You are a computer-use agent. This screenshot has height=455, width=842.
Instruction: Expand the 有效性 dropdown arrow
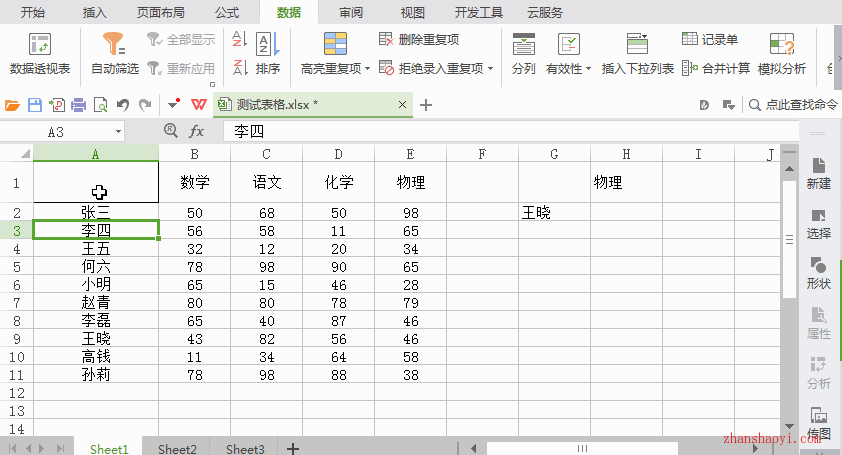[588, 69]
